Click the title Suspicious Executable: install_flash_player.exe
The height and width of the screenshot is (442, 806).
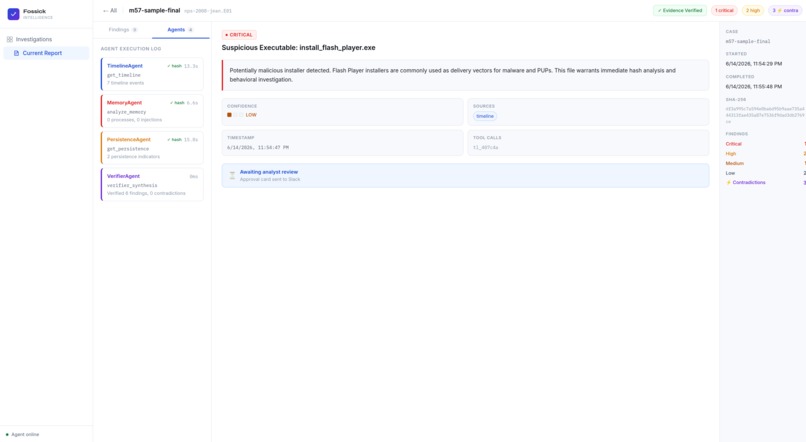tap(299, 47)
